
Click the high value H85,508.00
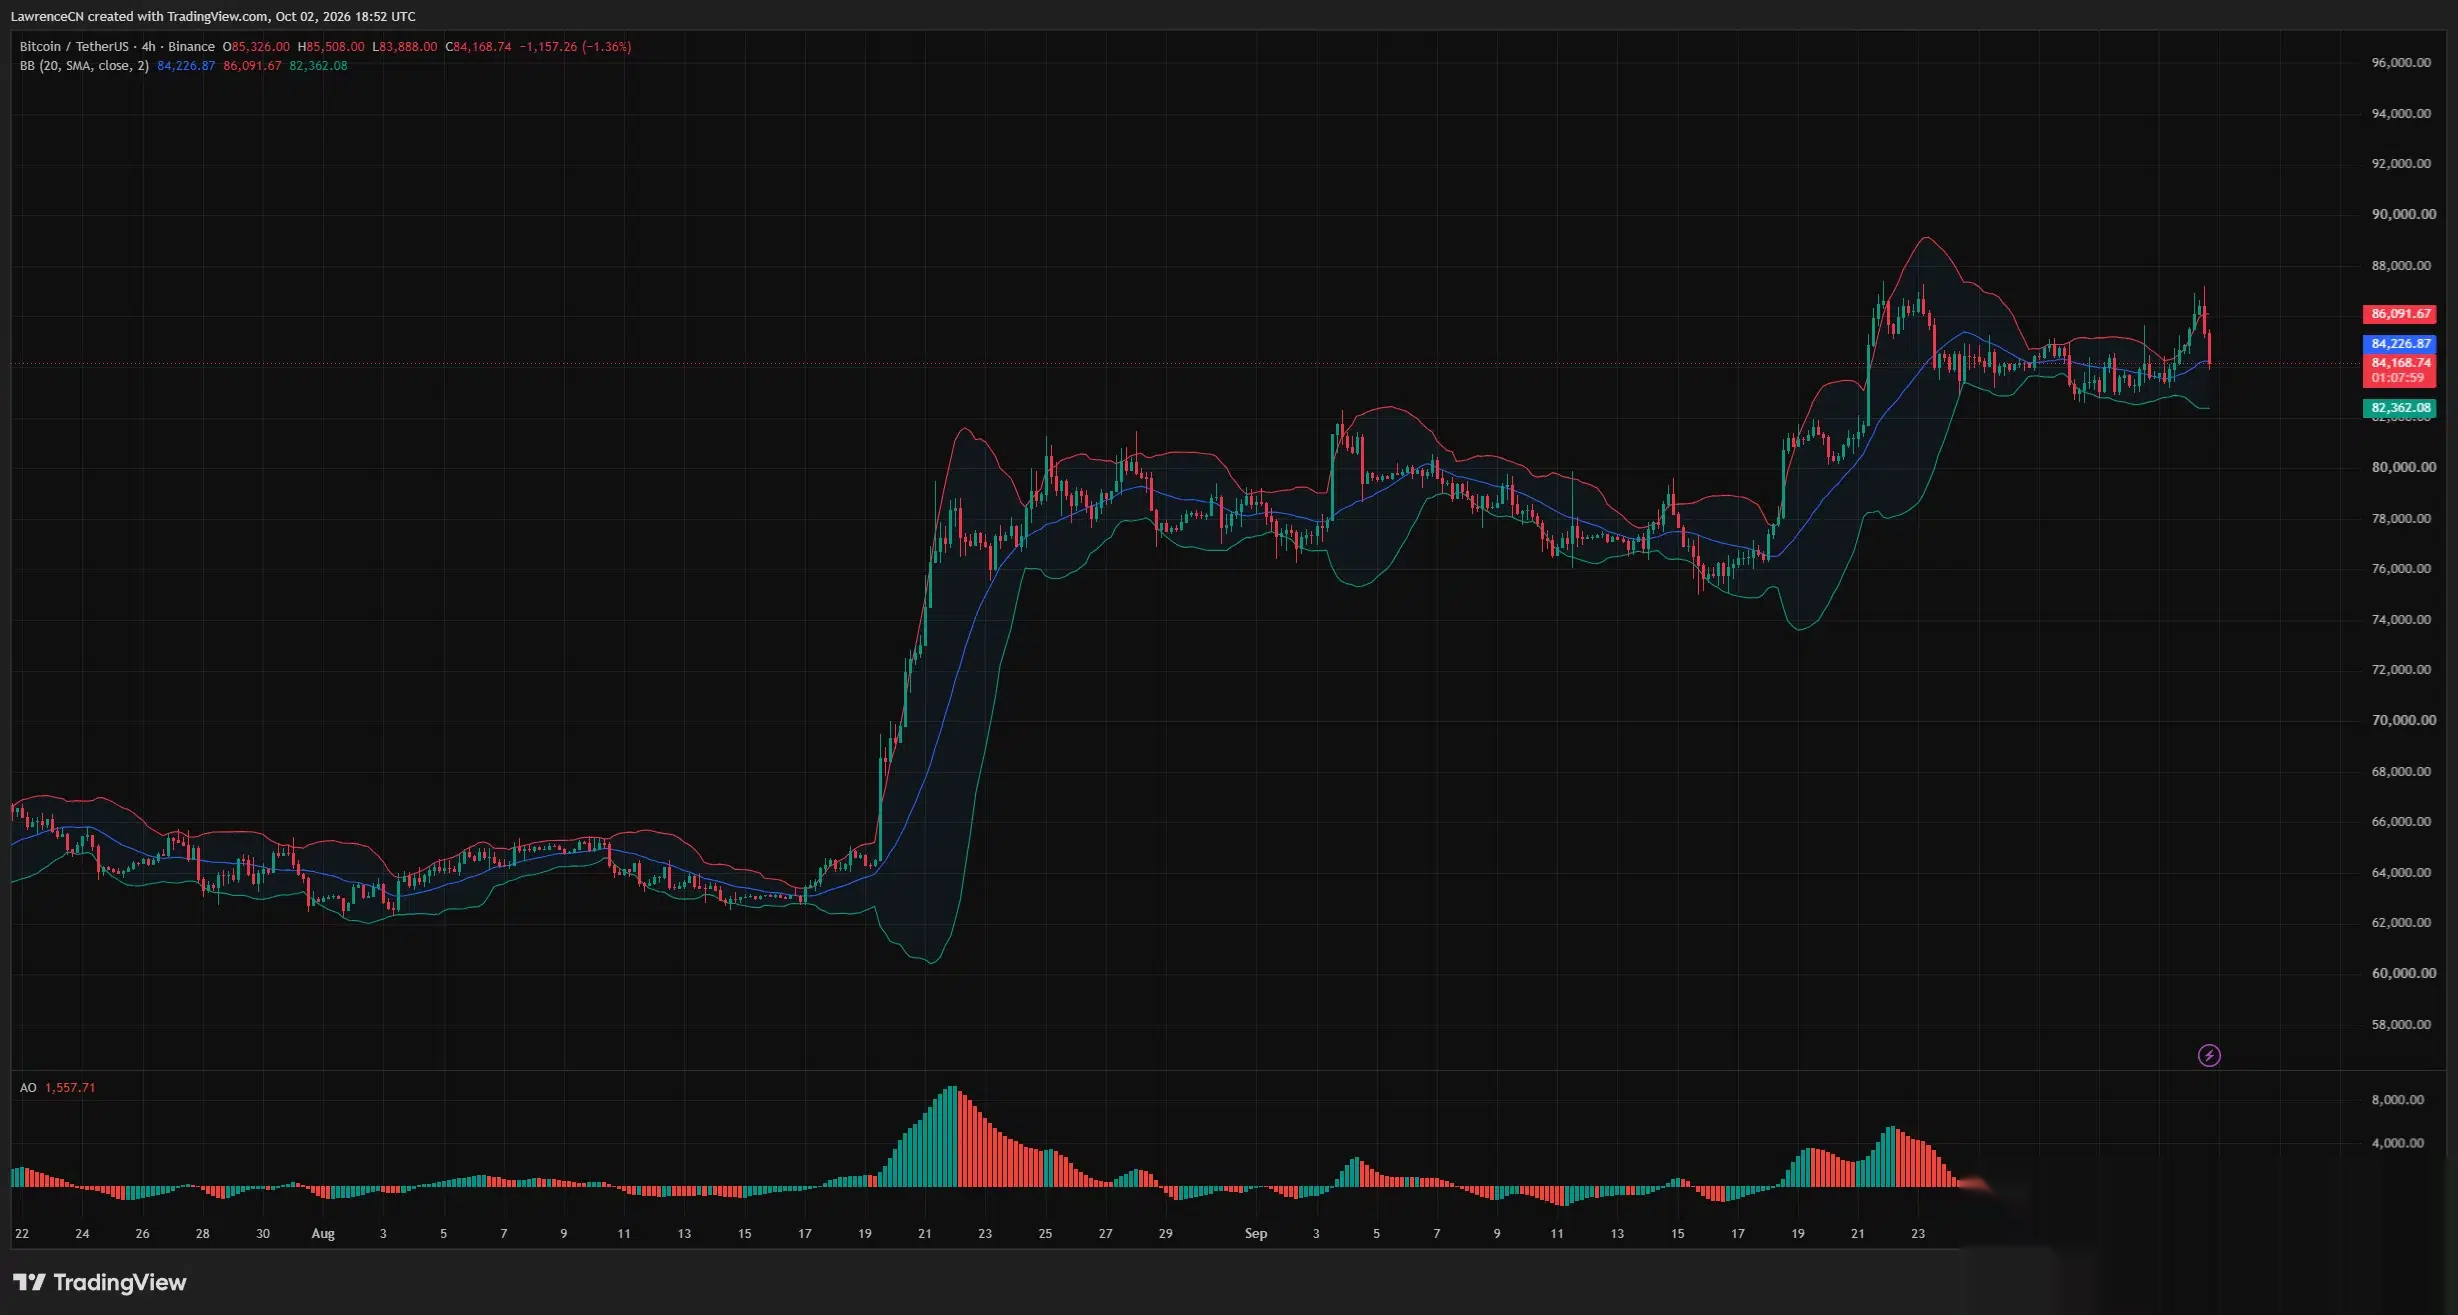point(331,46)
